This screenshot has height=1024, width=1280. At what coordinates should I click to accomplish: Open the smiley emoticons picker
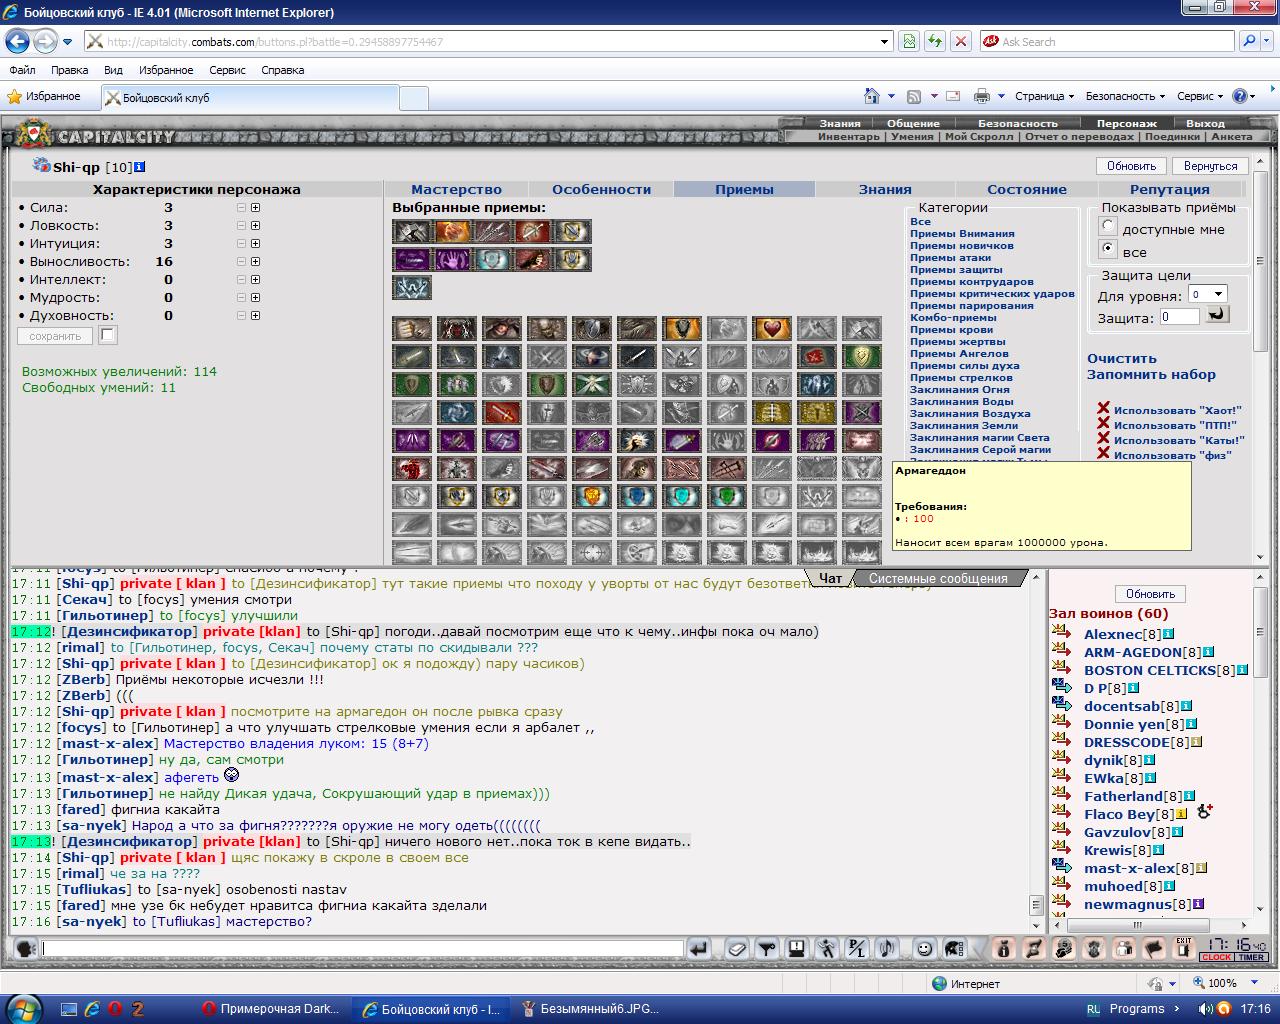coord(925,948)
